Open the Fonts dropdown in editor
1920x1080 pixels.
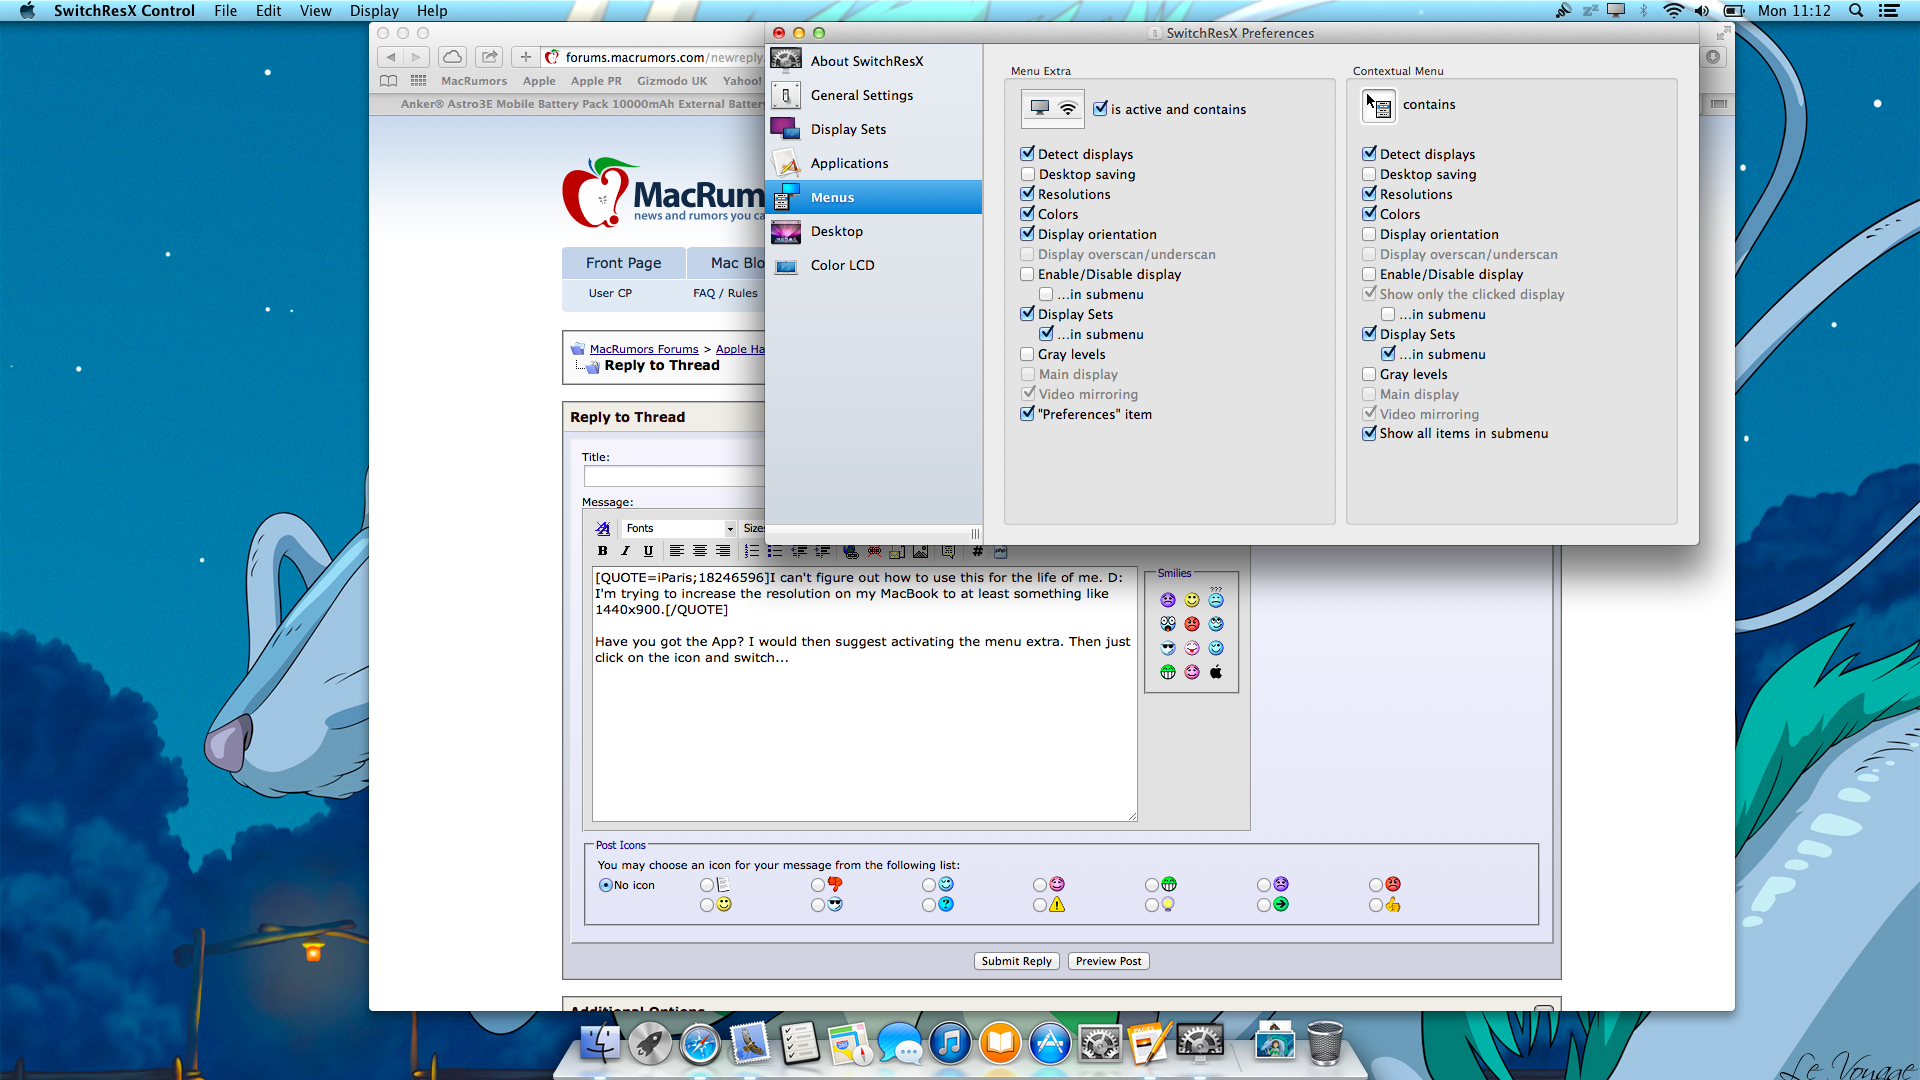point(678,528)
